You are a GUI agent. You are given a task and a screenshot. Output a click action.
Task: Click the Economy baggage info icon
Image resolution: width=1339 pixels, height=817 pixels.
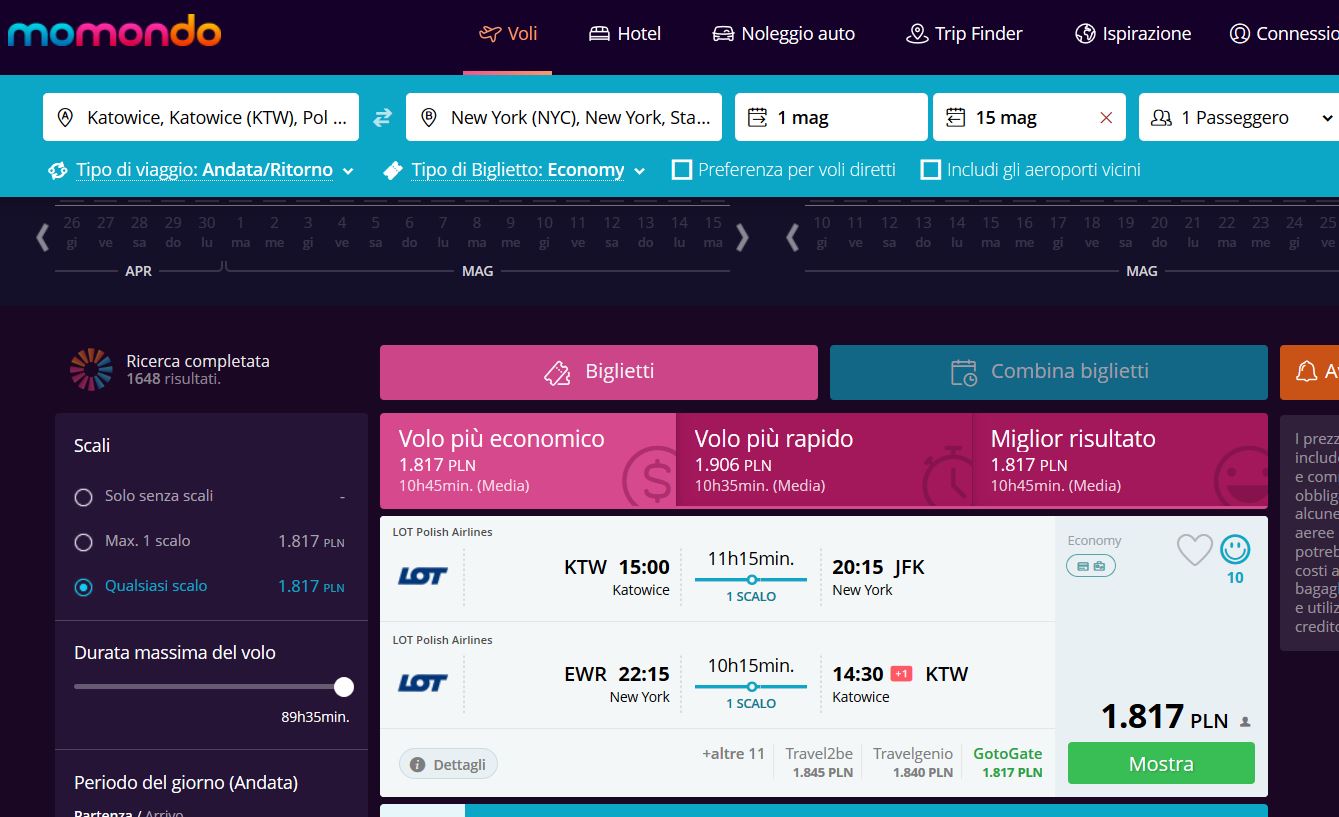tap(1091, 566)
